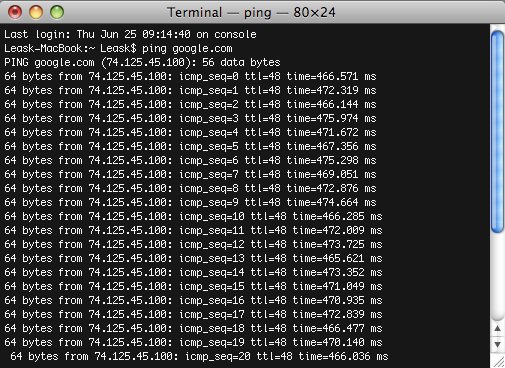
Task: Click the Last login line
Action: tap(130, 34)
